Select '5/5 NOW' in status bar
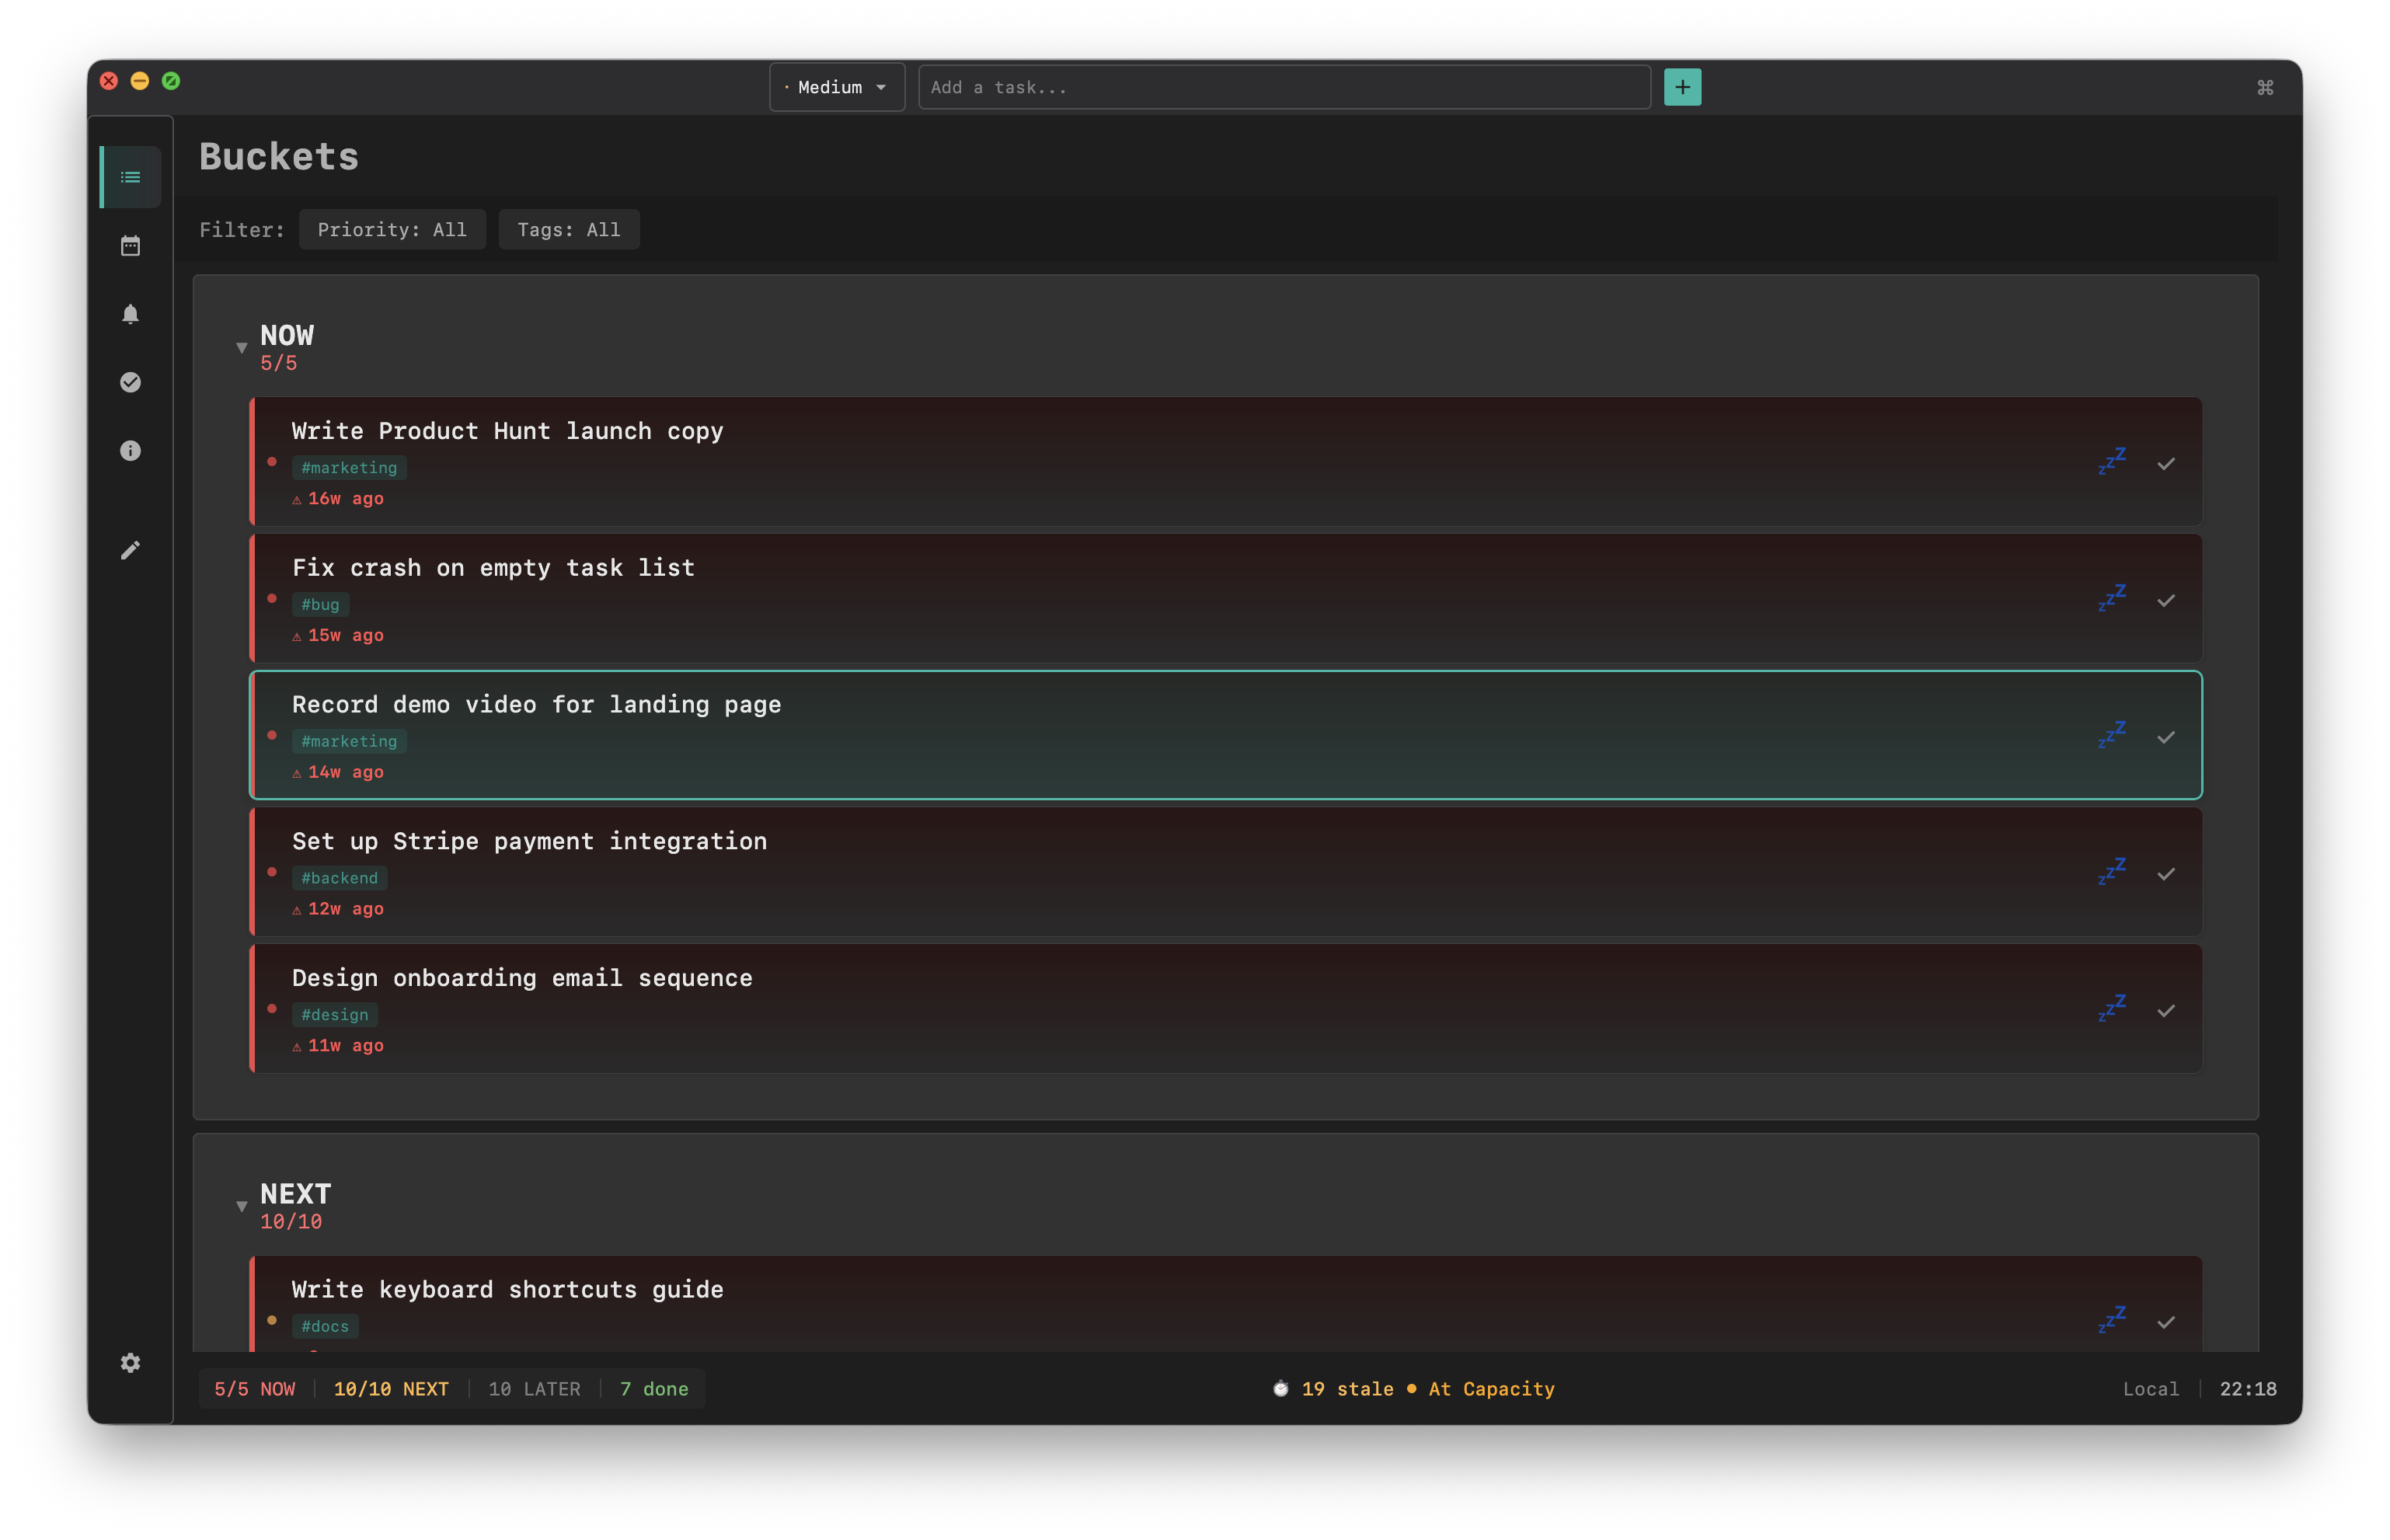Image resolution: width=2390 pixels, height=1540 pixels. click(x=255, y=1389)
